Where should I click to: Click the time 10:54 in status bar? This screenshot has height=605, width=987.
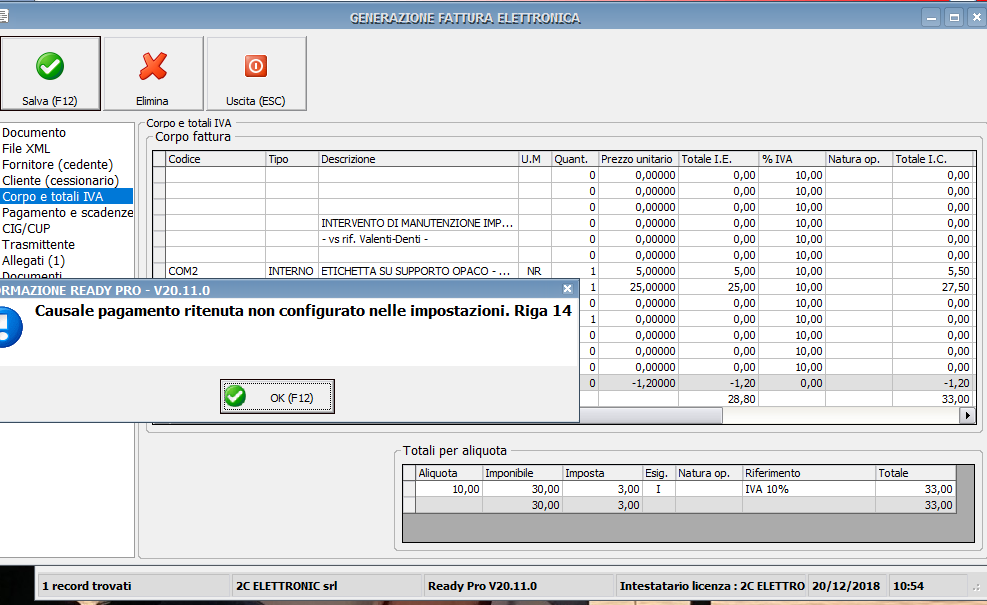928,586
